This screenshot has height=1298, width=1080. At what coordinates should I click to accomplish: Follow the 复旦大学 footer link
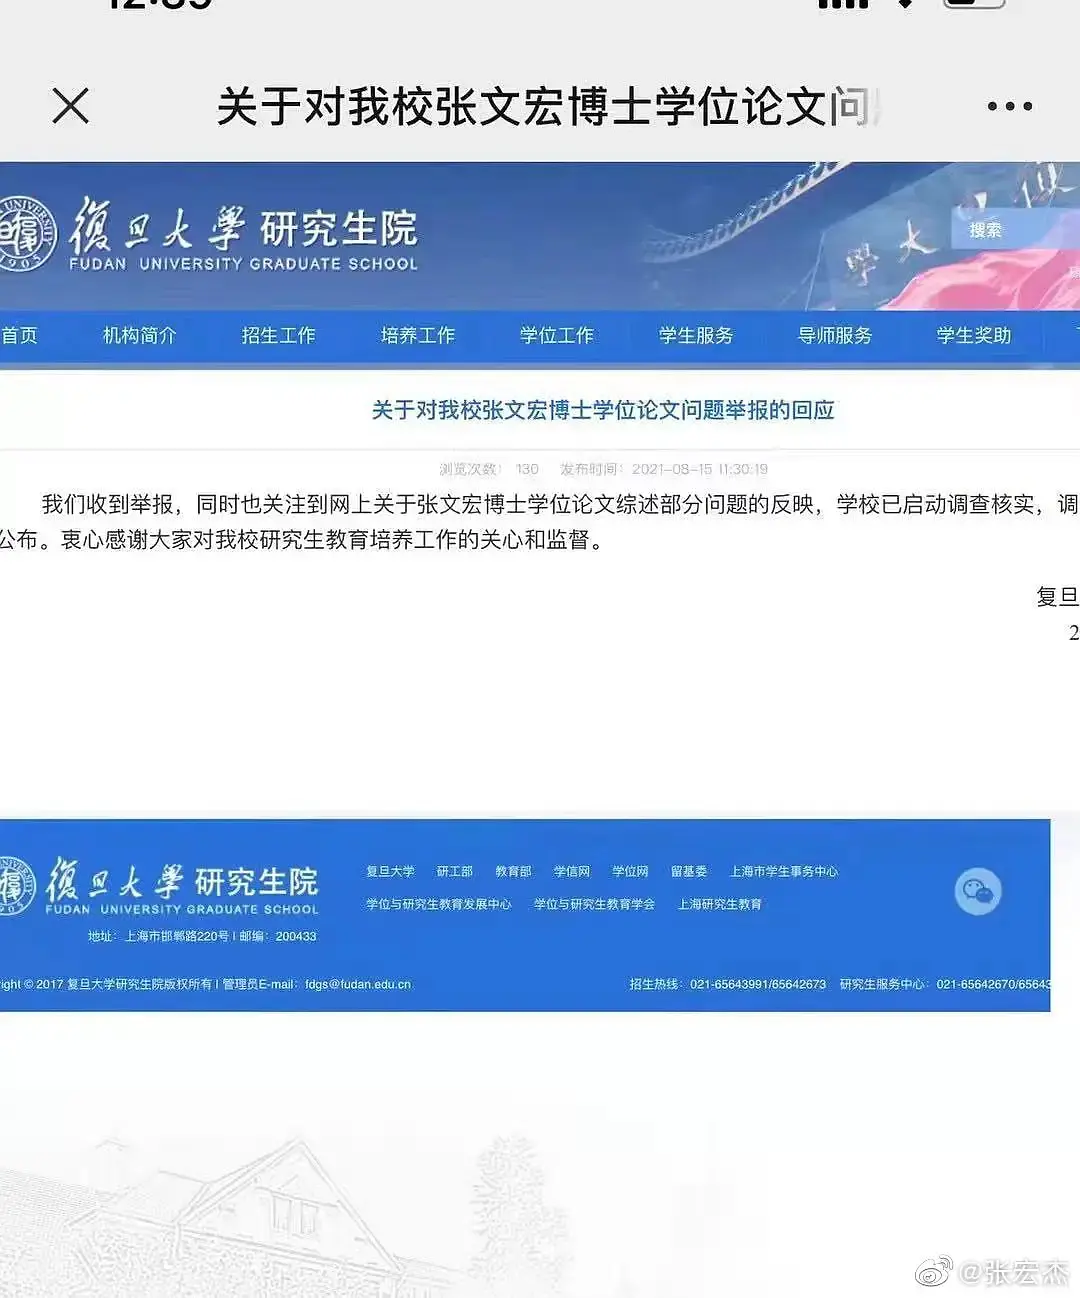(390, 871)
